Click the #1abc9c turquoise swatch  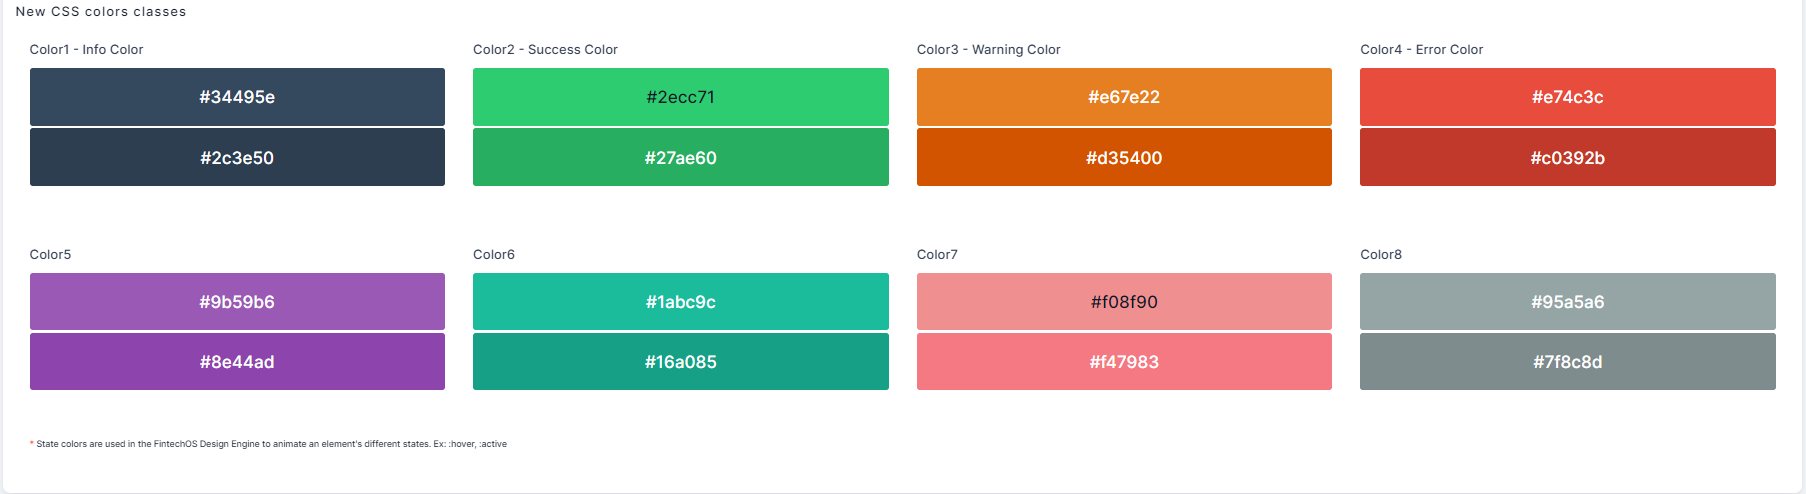click(x=680, y=301)
